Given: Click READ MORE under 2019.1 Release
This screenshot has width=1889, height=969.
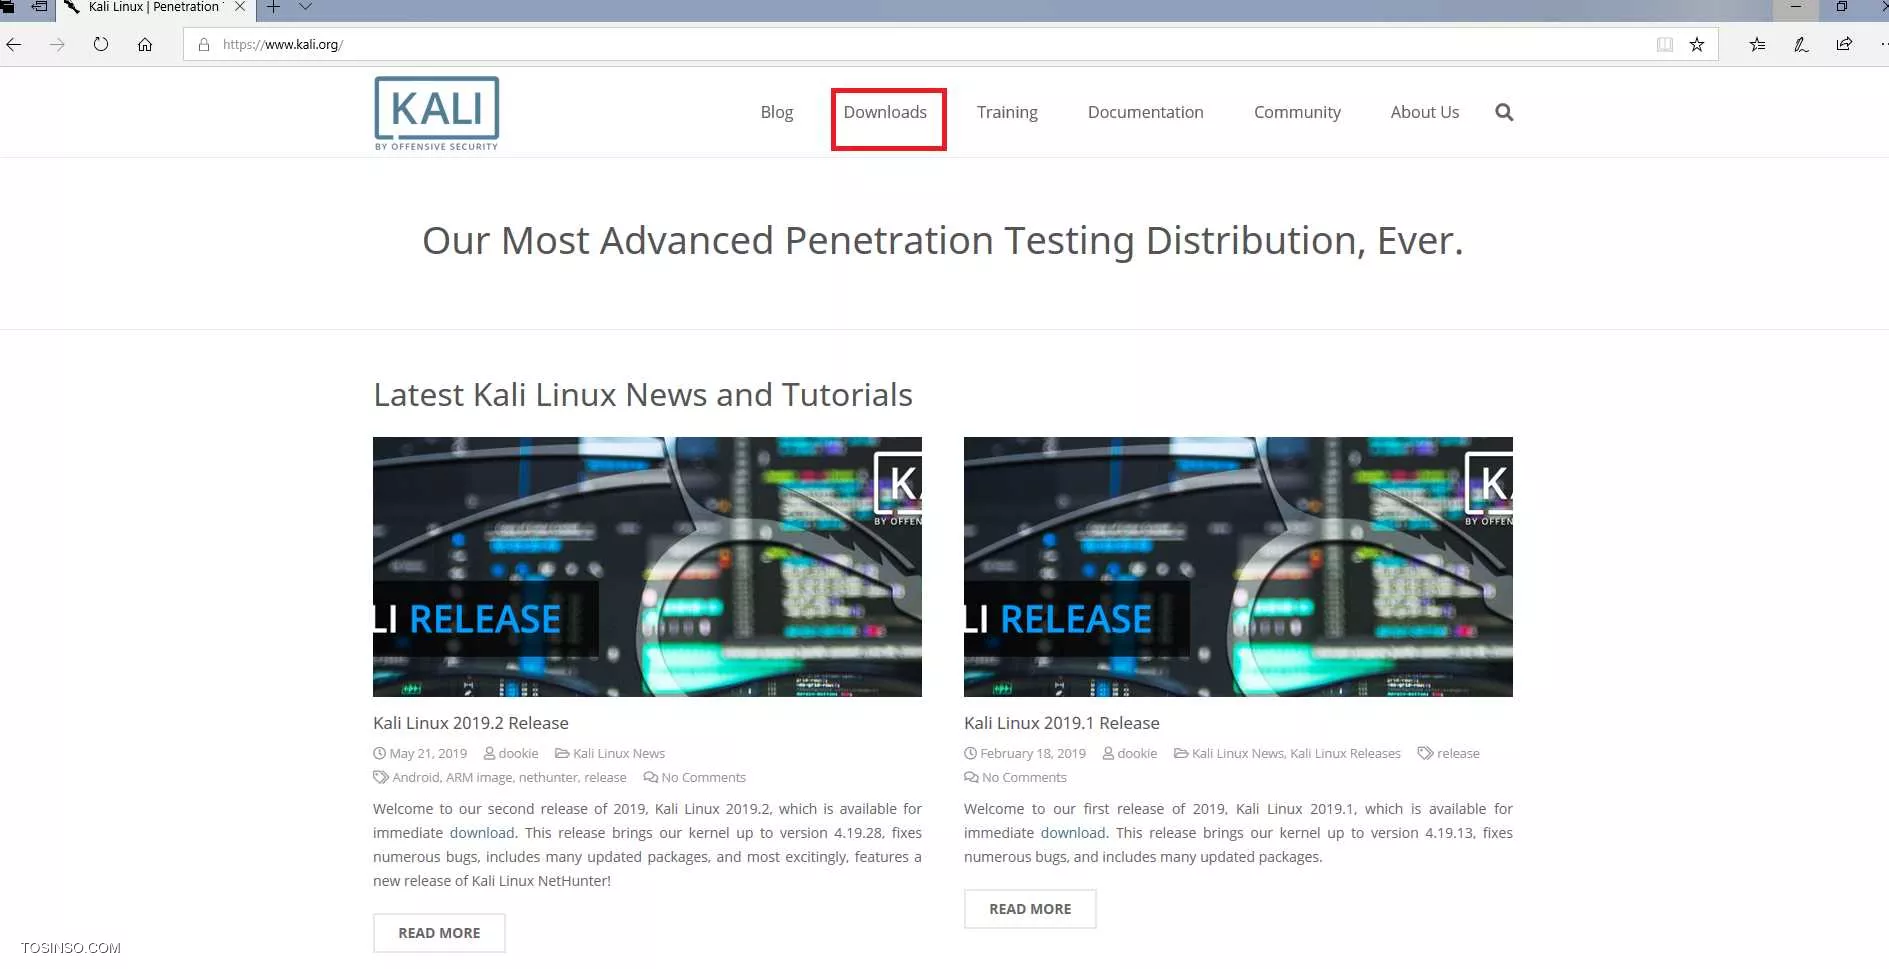Looking at the screenshot, I should coord(1030,909).
